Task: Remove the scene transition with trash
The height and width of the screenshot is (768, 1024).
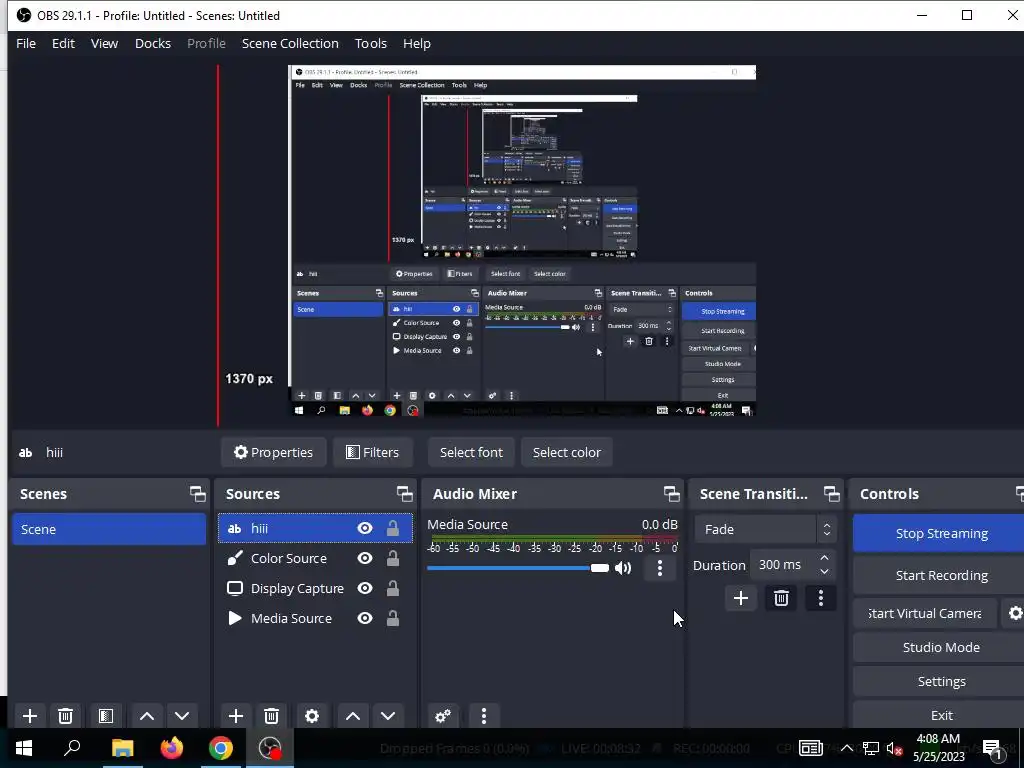Action: click(781, 598)
